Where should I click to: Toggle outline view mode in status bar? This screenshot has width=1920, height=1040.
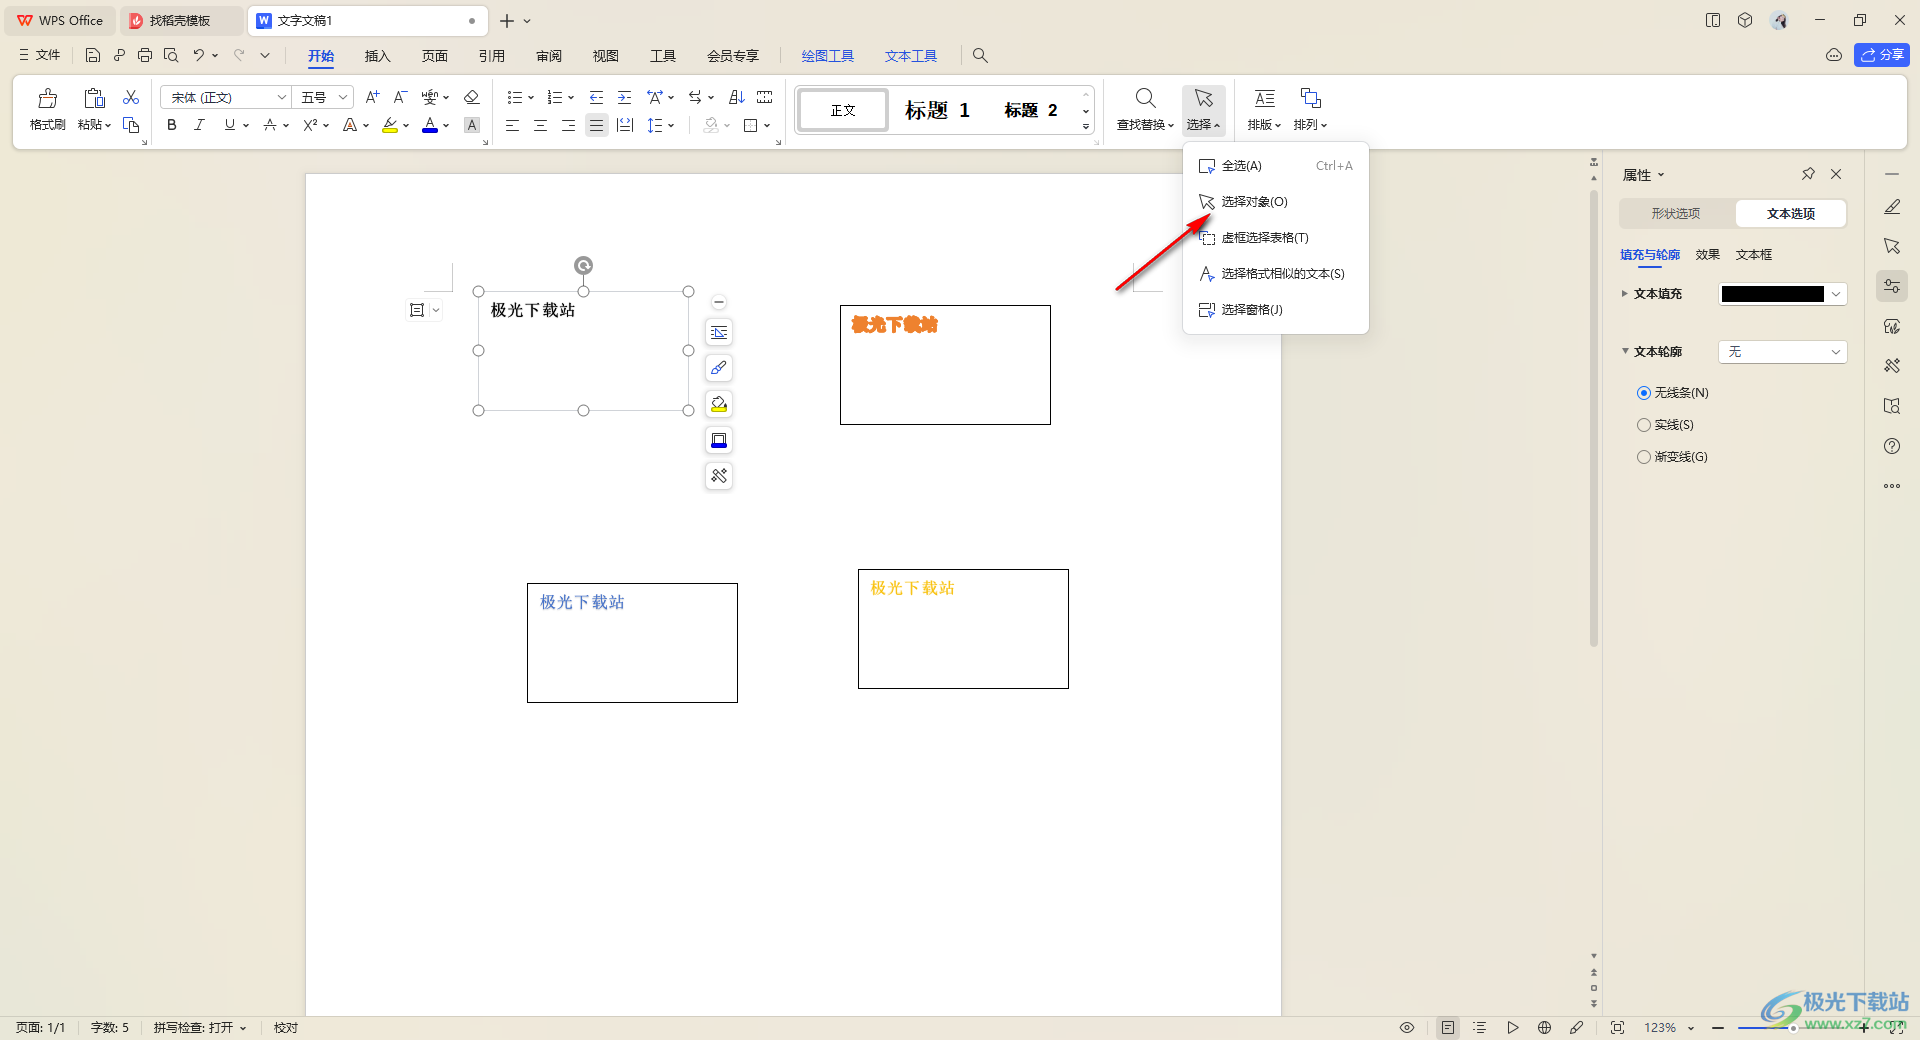(1480, 1027)
